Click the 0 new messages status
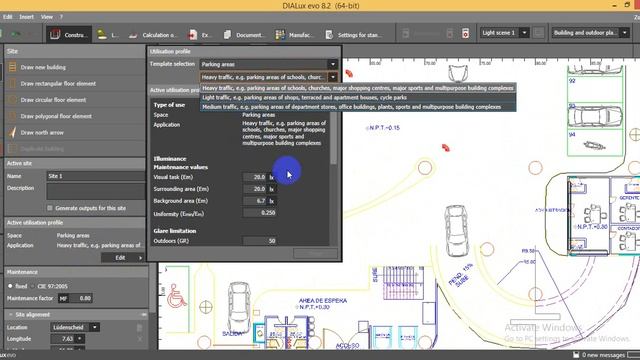The width and height of the screenshot is (640, 360). pyautogui.click(x=603, y=355)
